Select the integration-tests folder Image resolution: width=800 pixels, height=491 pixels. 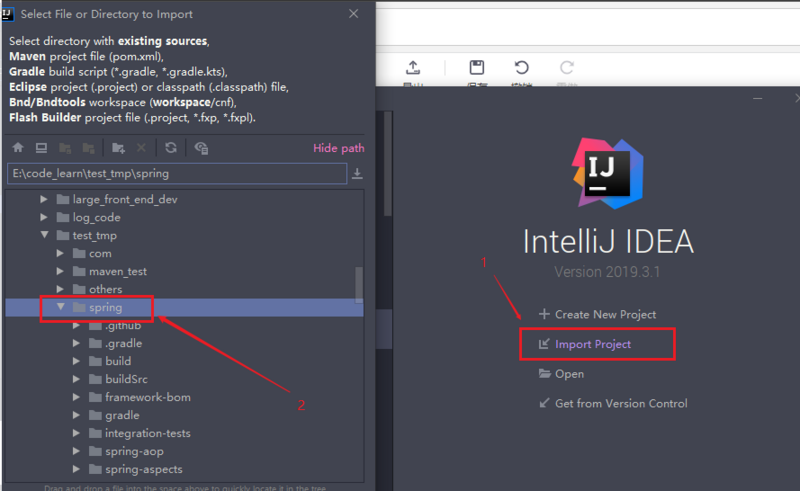pos(147,433)
